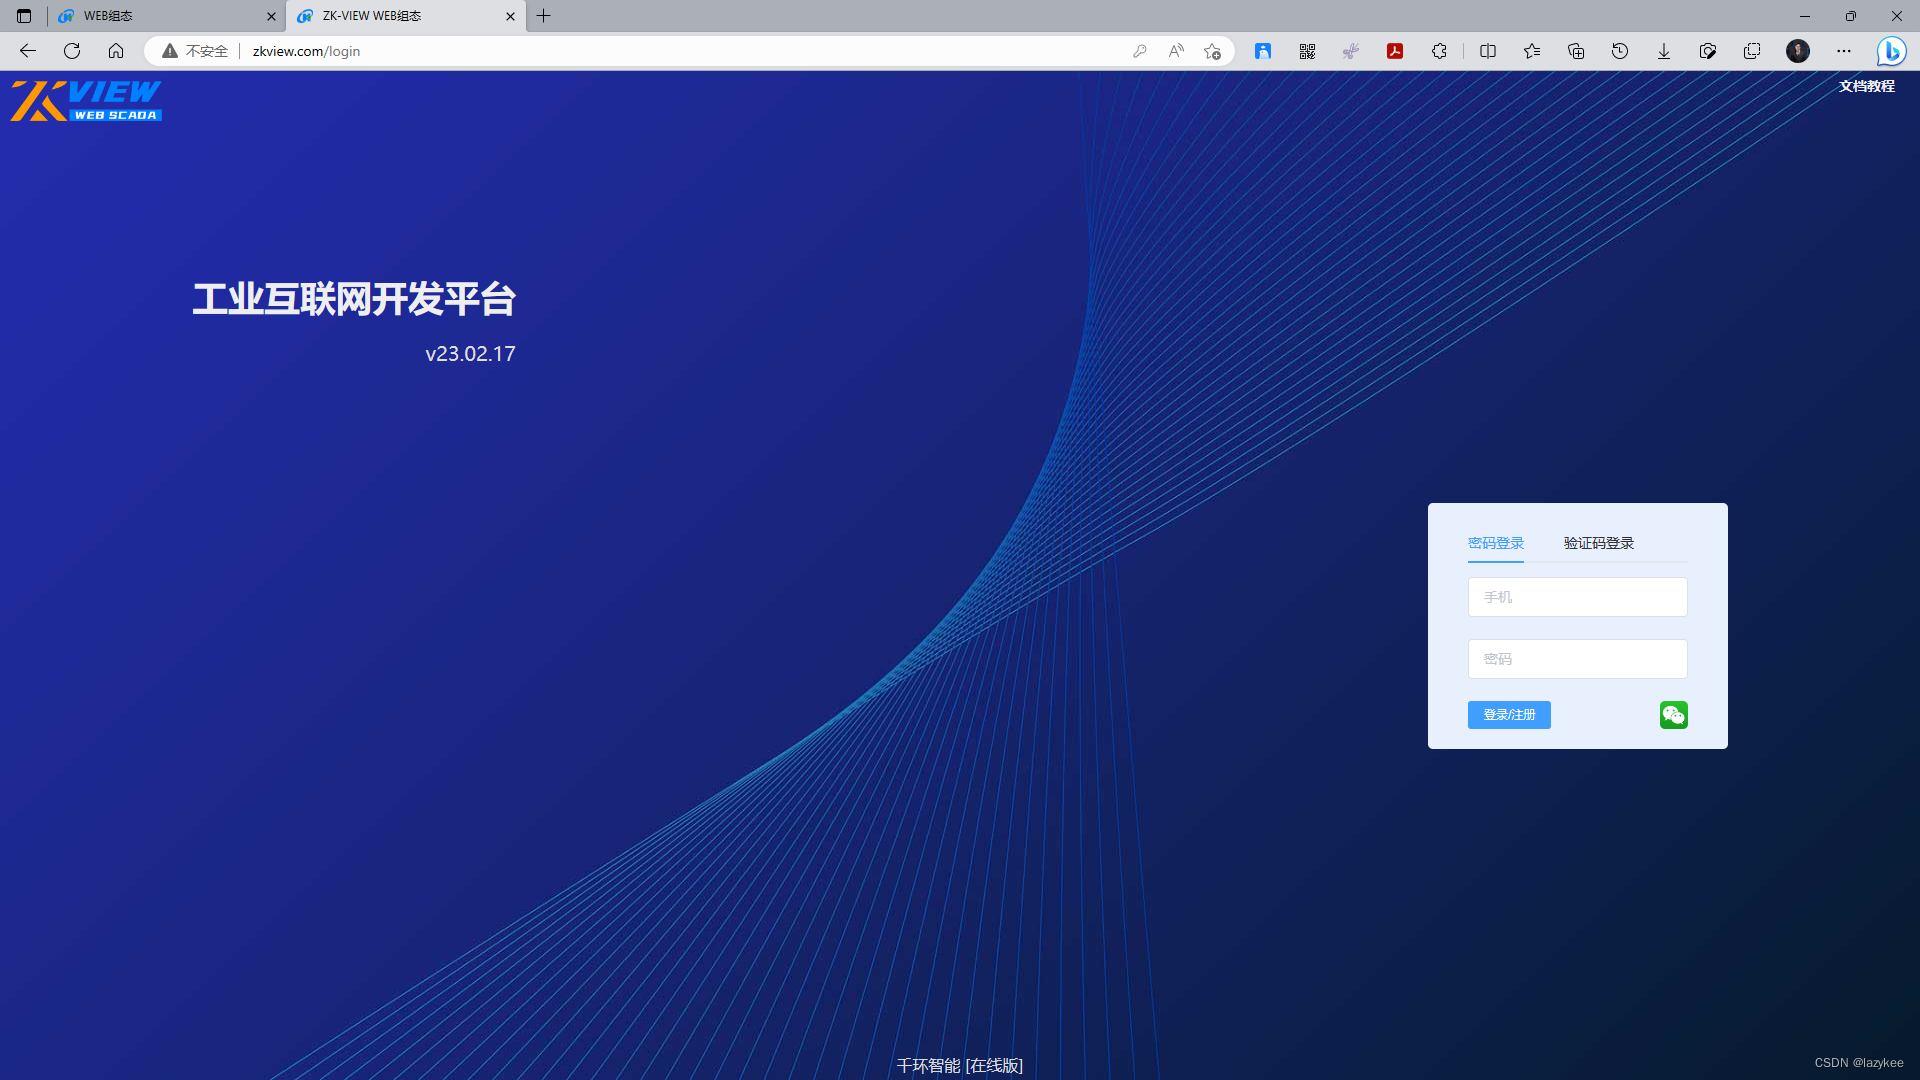Add this page to favorites
This screenshot has height=1080, width=1920.
point(1531,51)
